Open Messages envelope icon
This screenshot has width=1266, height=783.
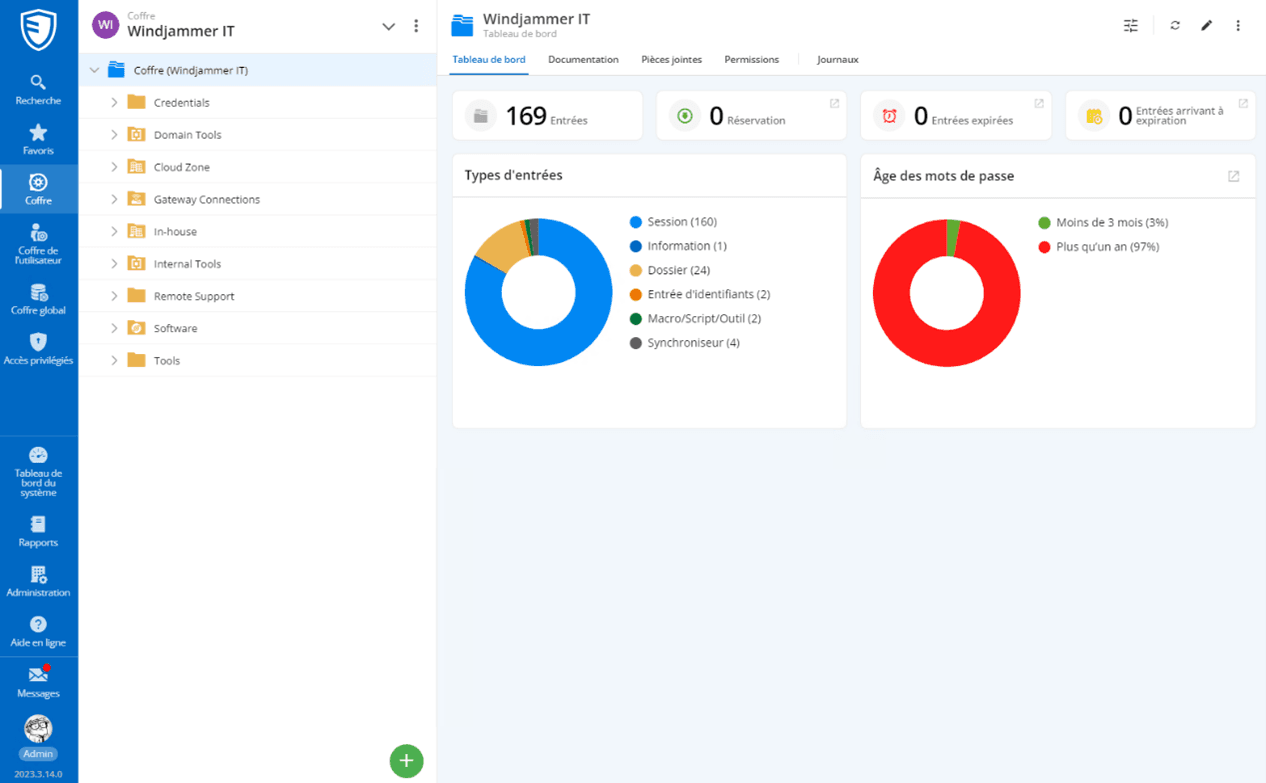[38, 682]
